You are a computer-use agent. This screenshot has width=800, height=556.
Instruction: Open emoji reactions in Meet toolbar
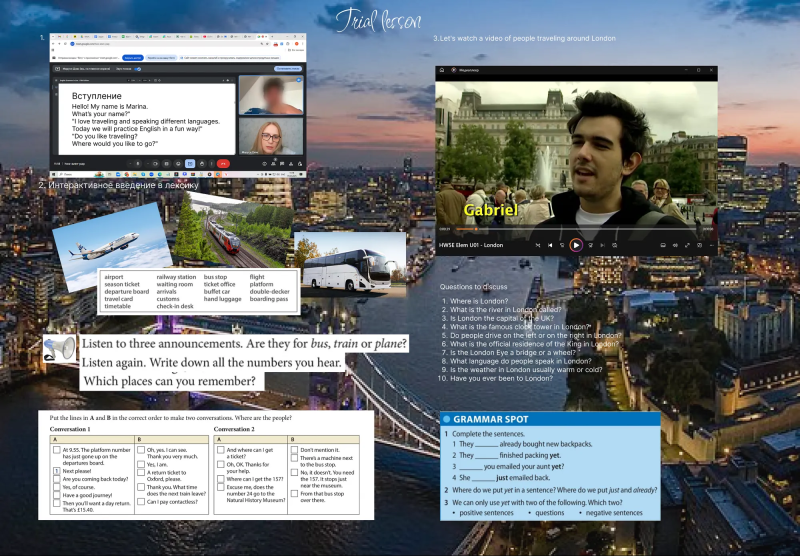(x=178, y=164)
